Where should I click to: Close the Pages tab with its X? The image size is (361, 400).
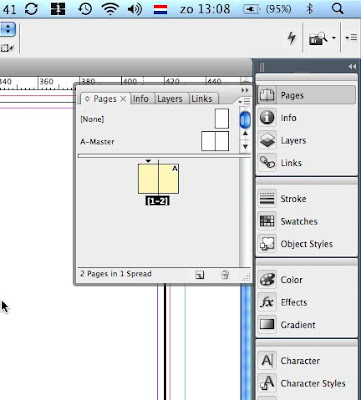pos(123,99)
